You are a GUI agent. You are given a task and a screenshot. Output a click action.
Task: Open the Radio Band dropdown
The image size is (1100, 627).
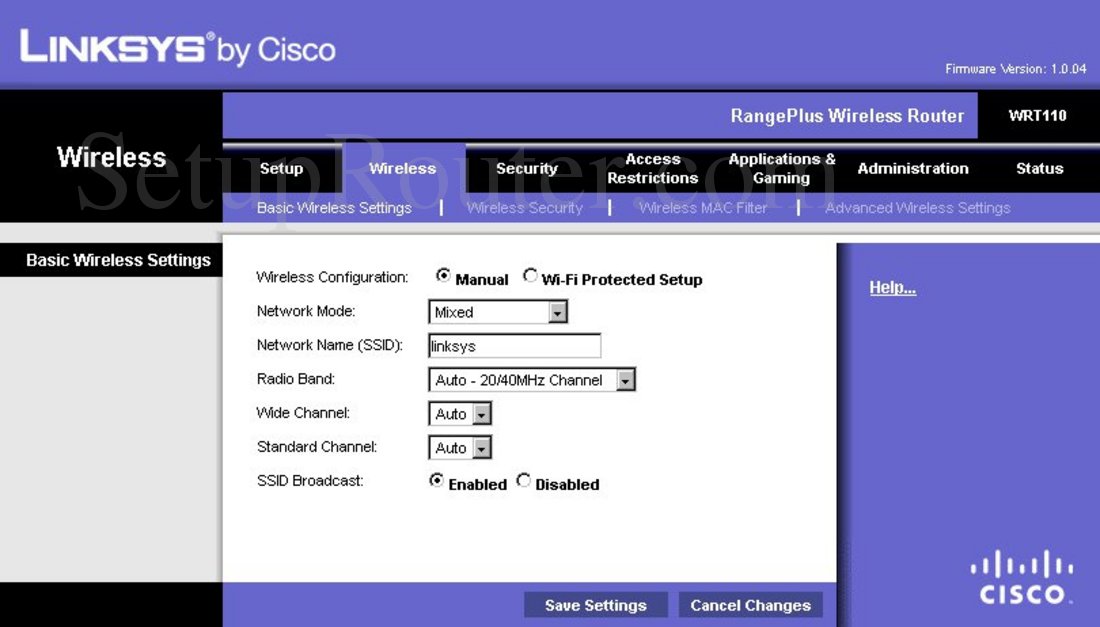(x=625, y=379)
